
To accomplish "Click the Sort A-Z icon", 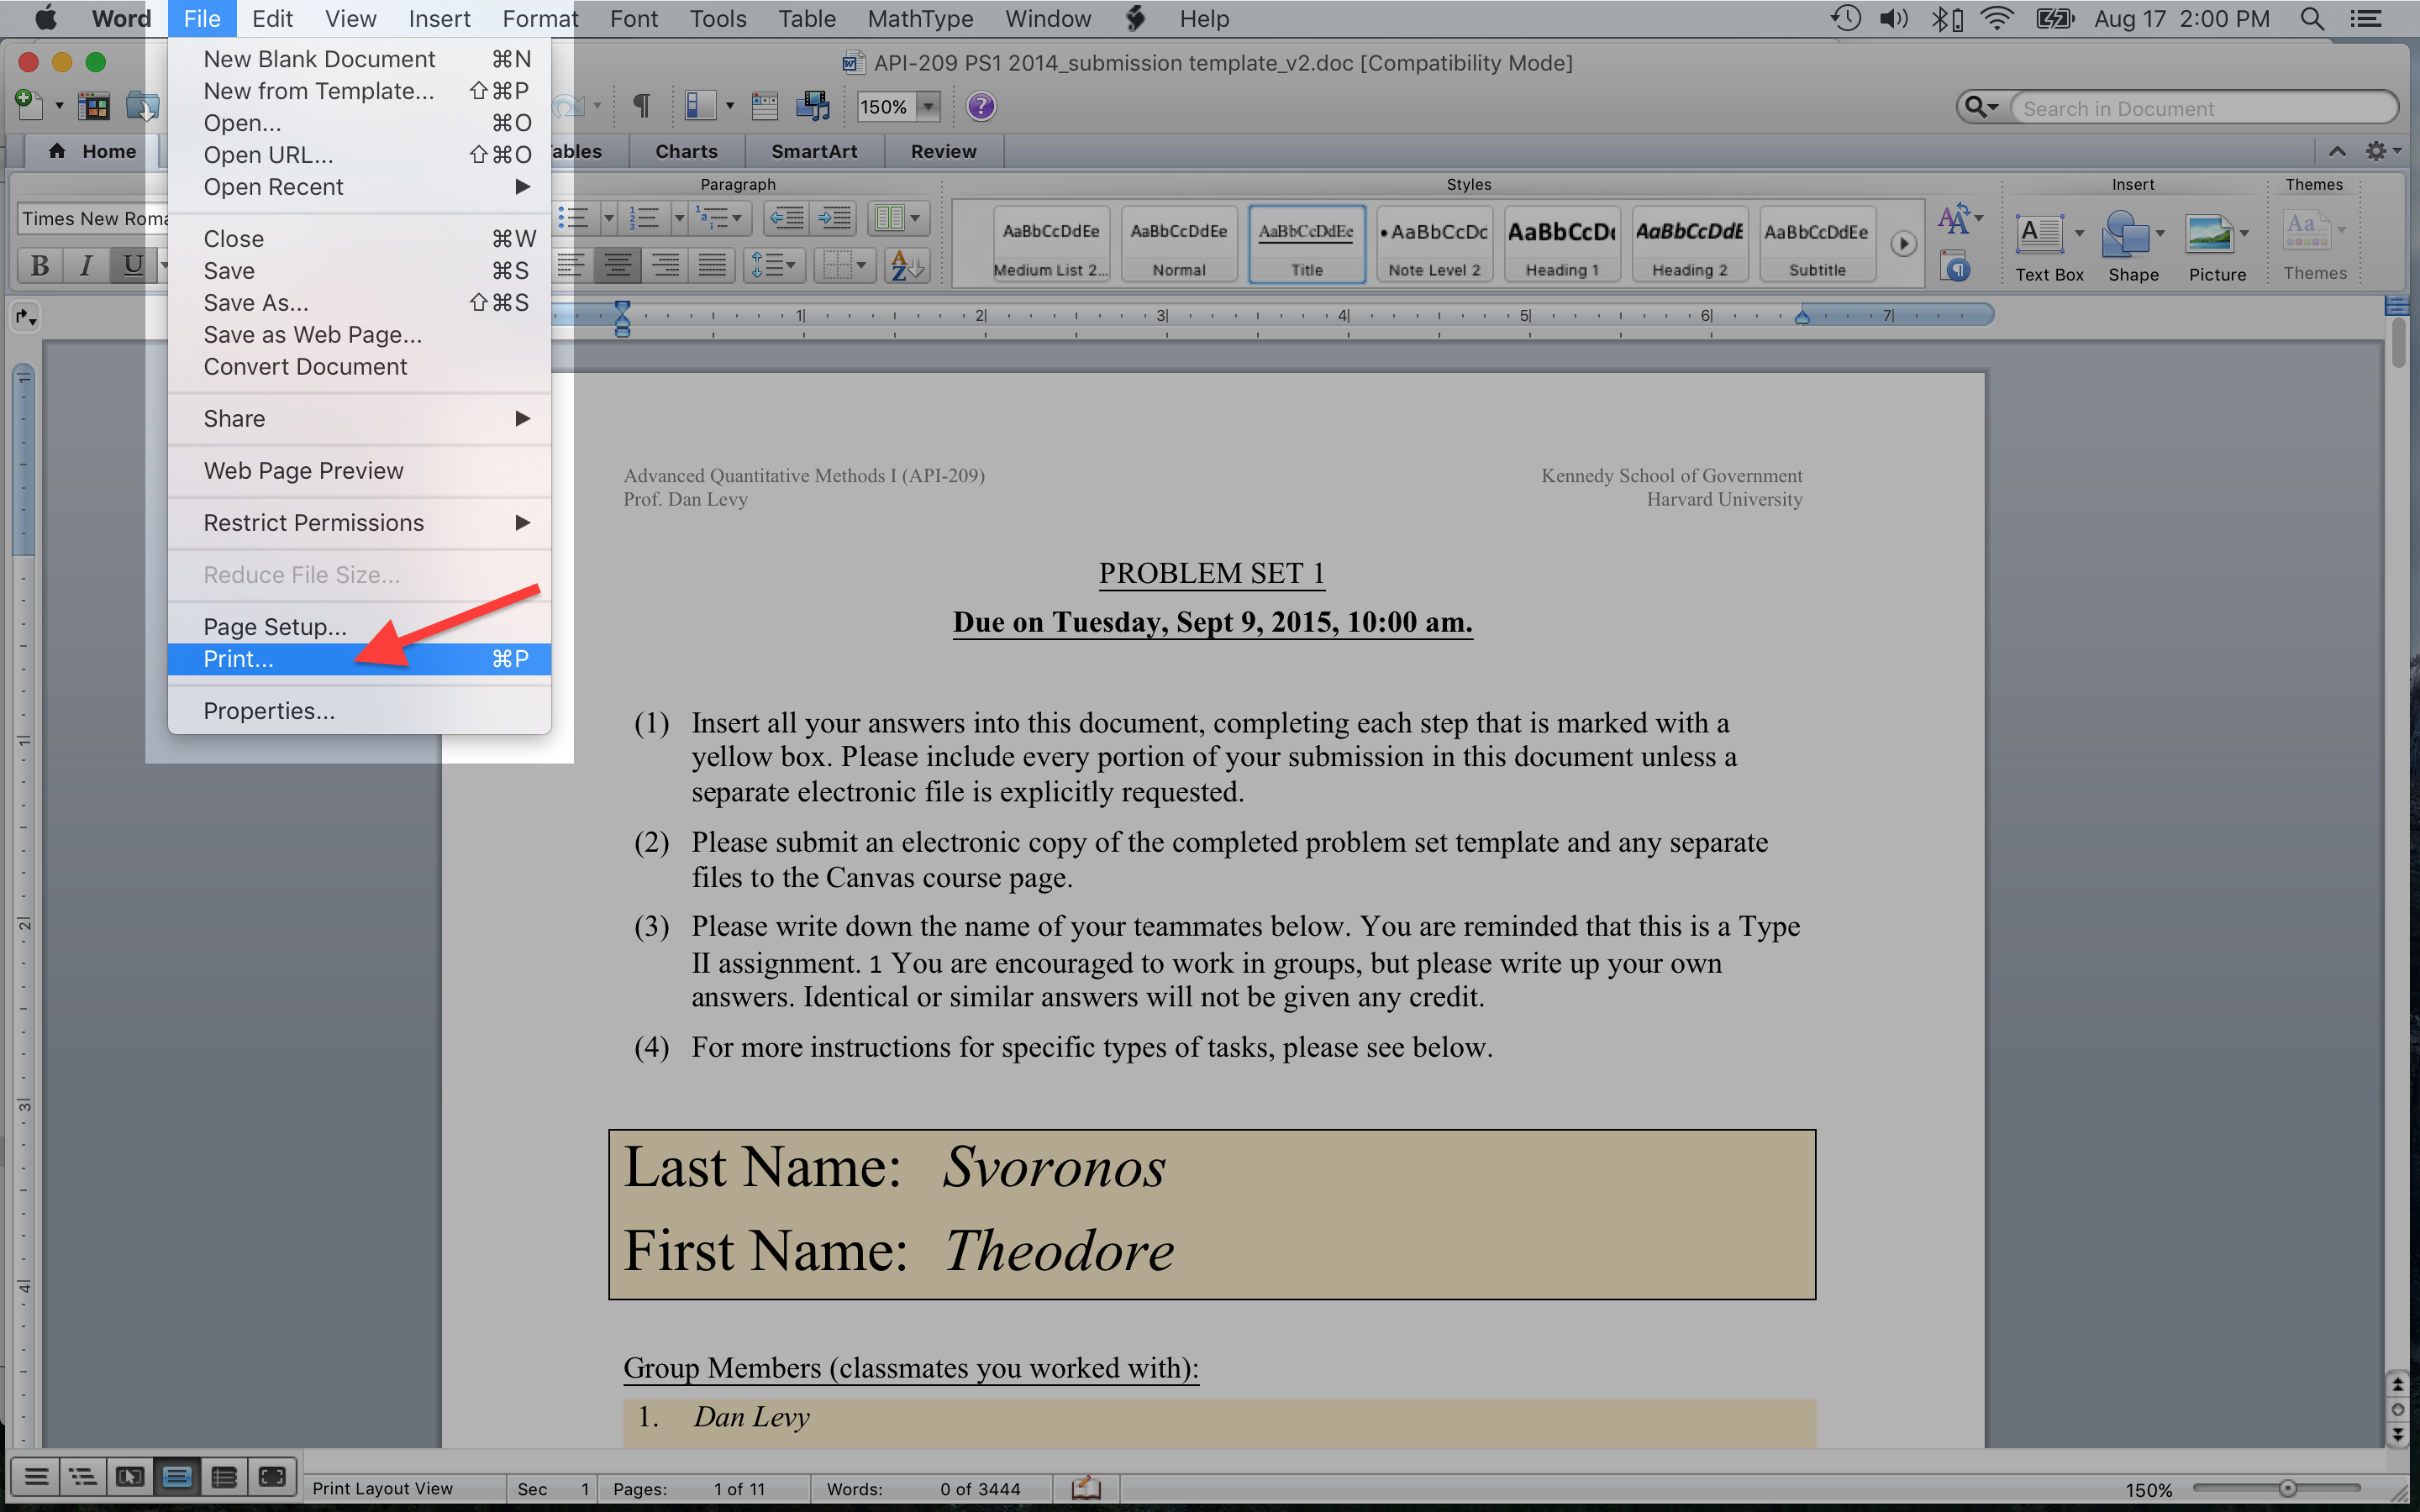I will tap(907, 265).
